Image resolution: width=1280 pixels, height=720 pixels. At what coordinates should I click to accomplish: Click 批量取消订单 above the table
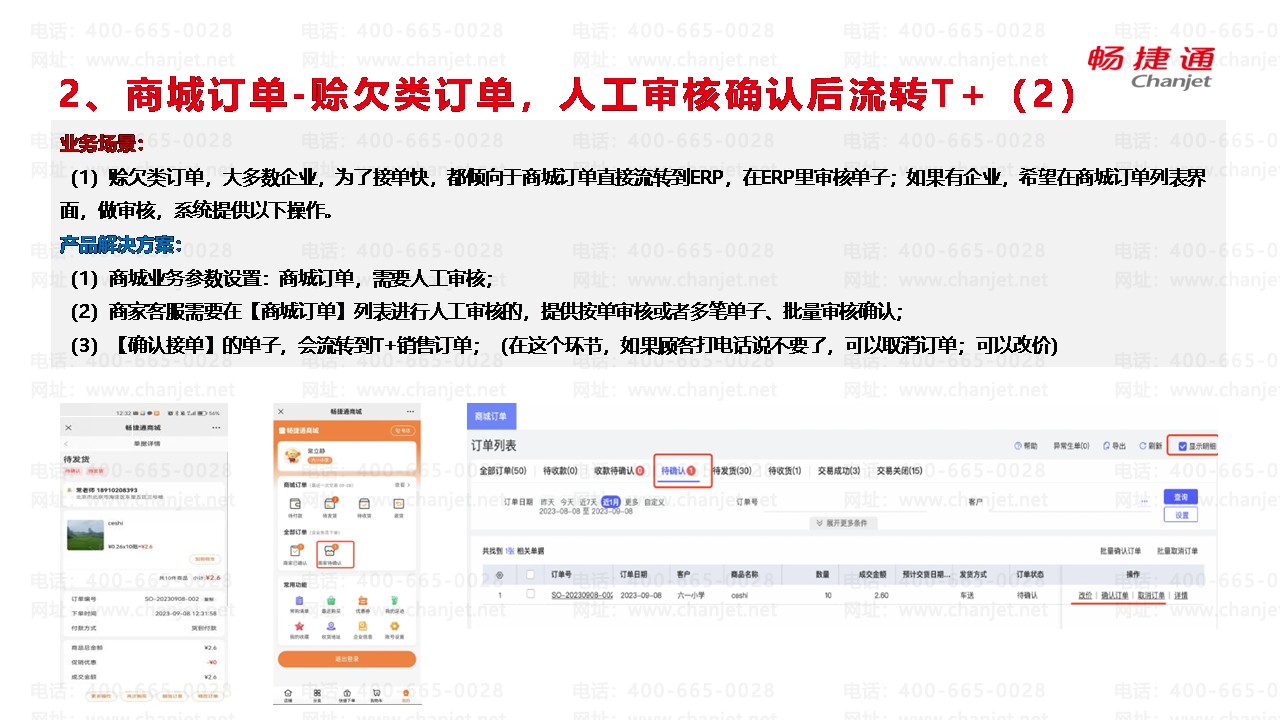tap(1177, 551)
